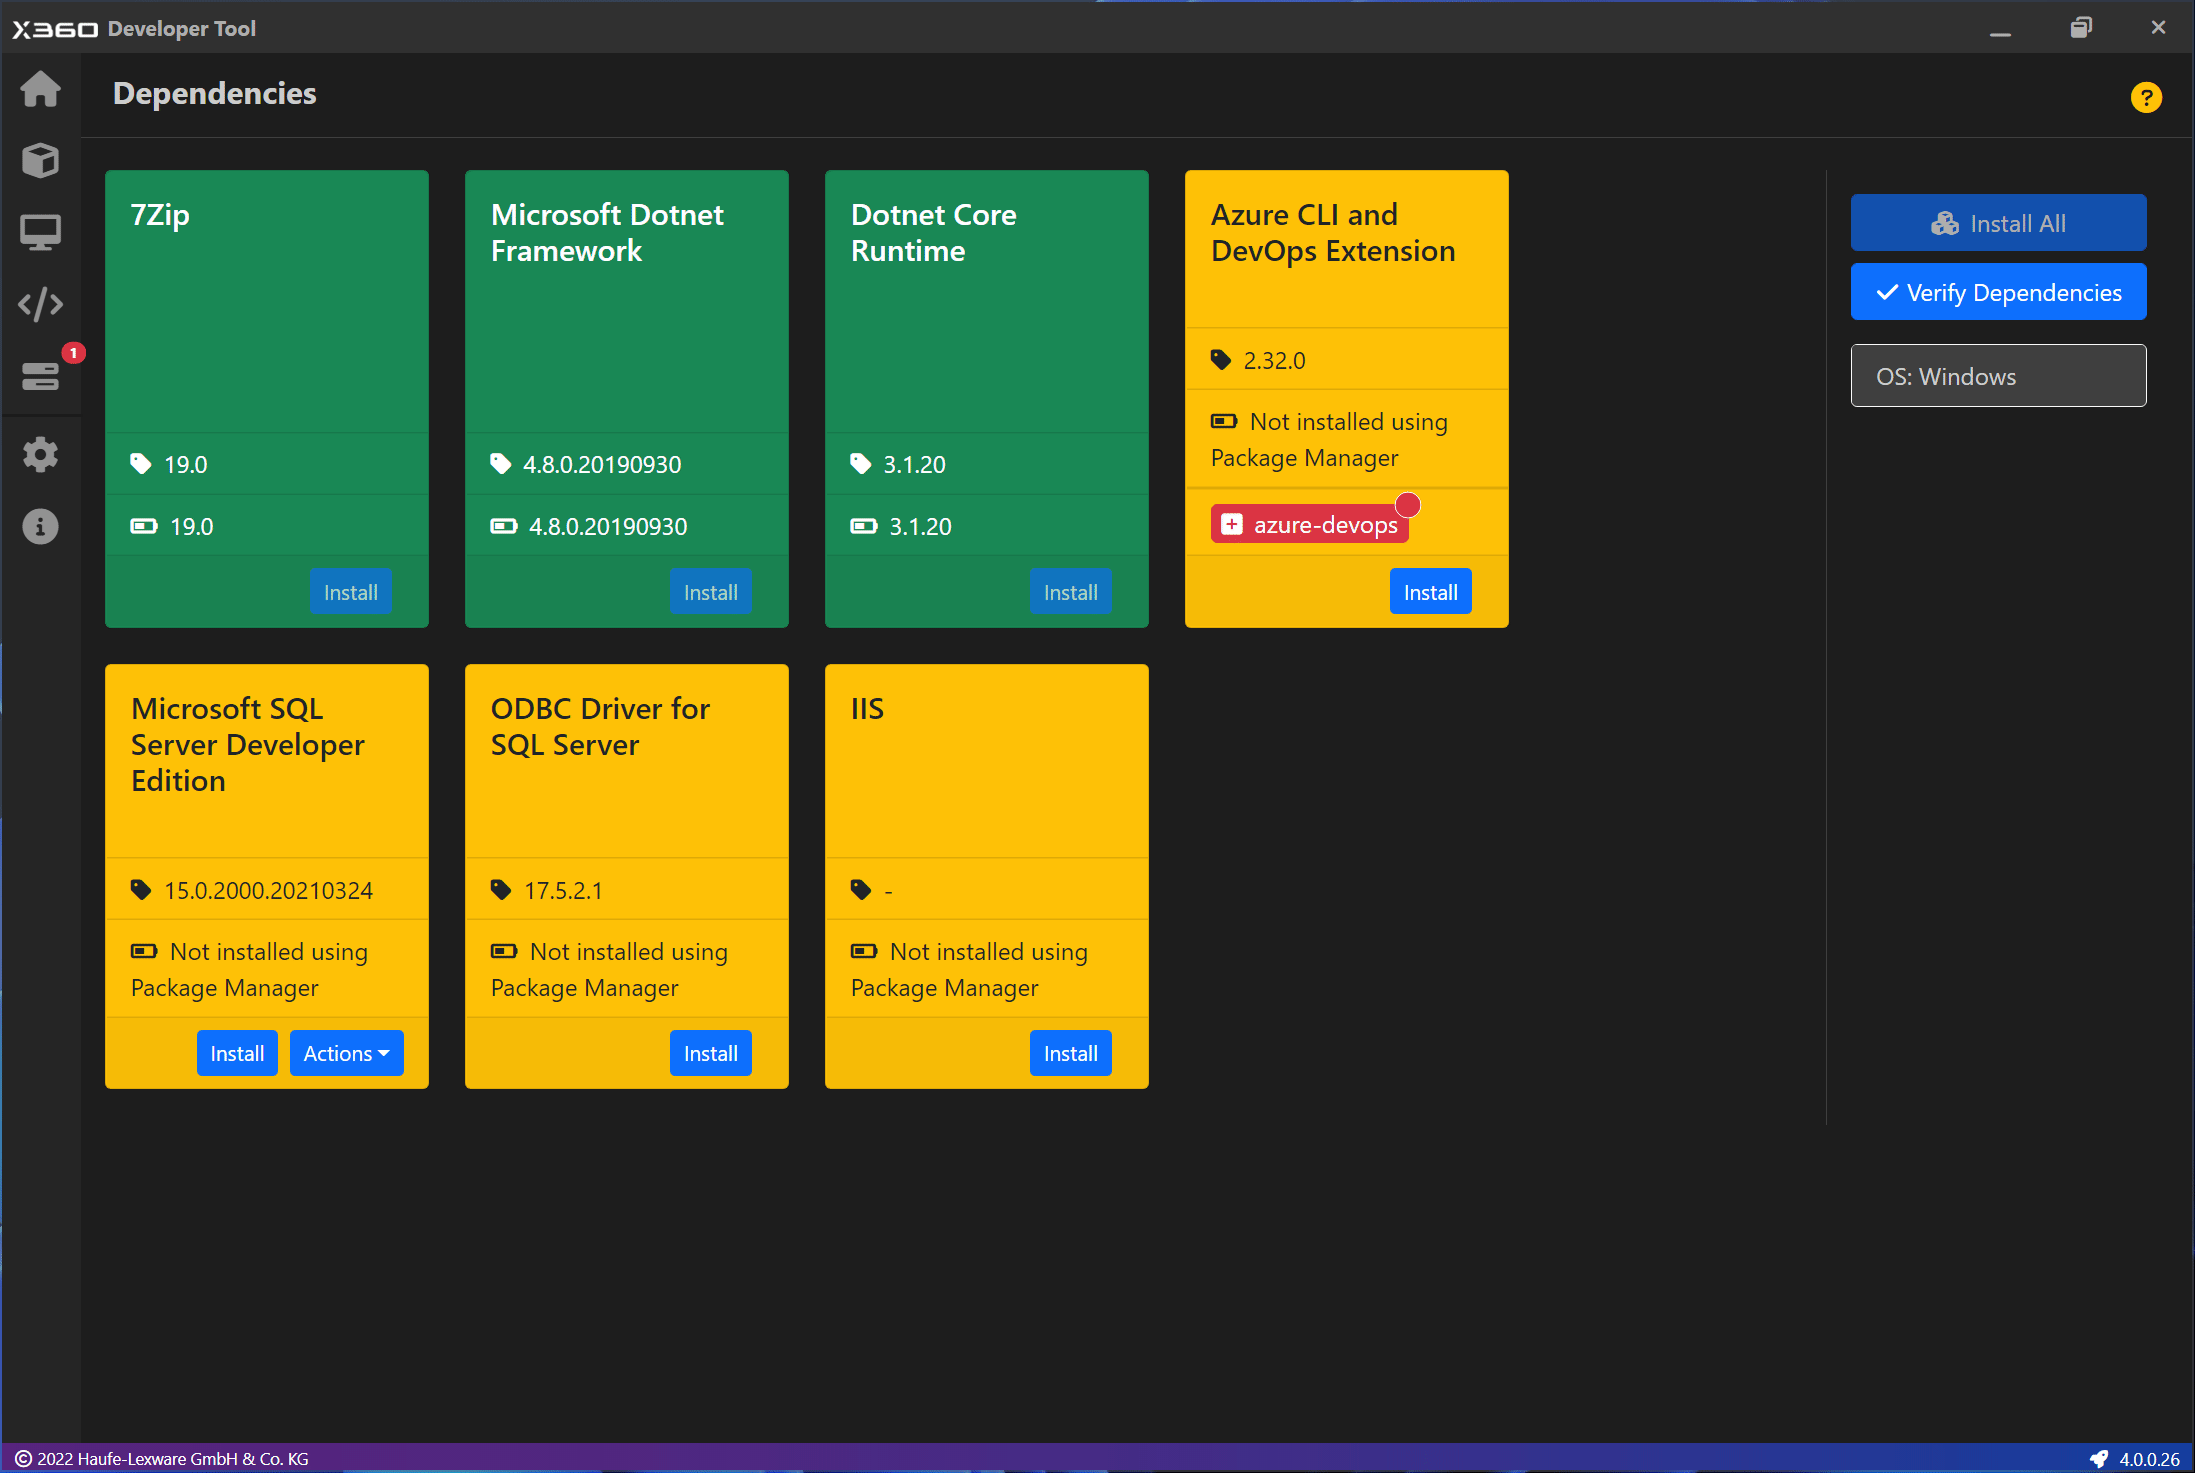Install Microsoft SQL Server Developer Edition
This screenshot has width=2195, height=1473.
237,1053
